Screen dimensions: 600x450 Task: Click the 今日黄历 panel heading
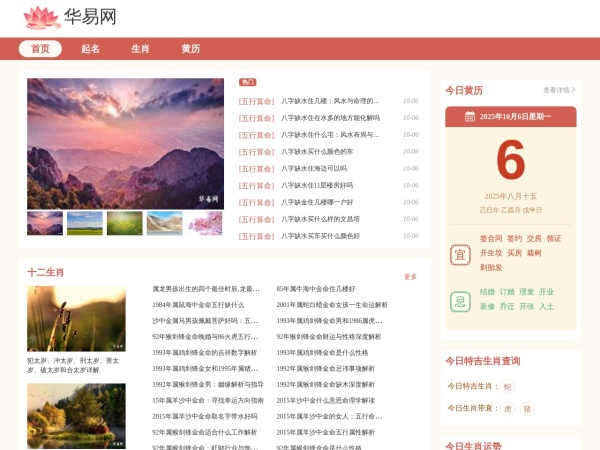click(464, 91)
